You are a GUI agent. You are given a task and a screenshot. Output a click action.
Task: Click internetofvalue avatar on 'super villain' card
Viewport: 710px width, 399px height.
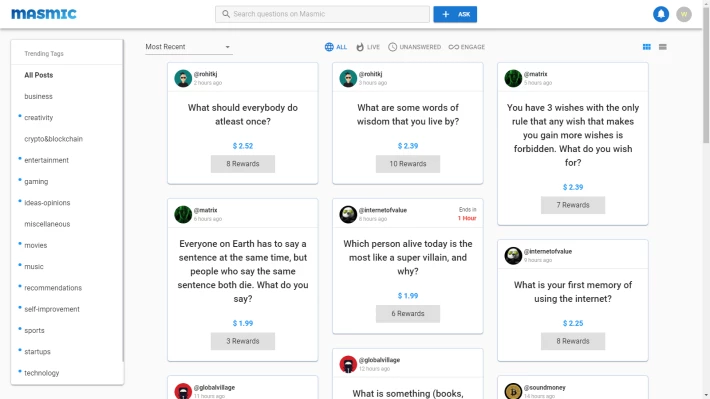tap(348, 214)
